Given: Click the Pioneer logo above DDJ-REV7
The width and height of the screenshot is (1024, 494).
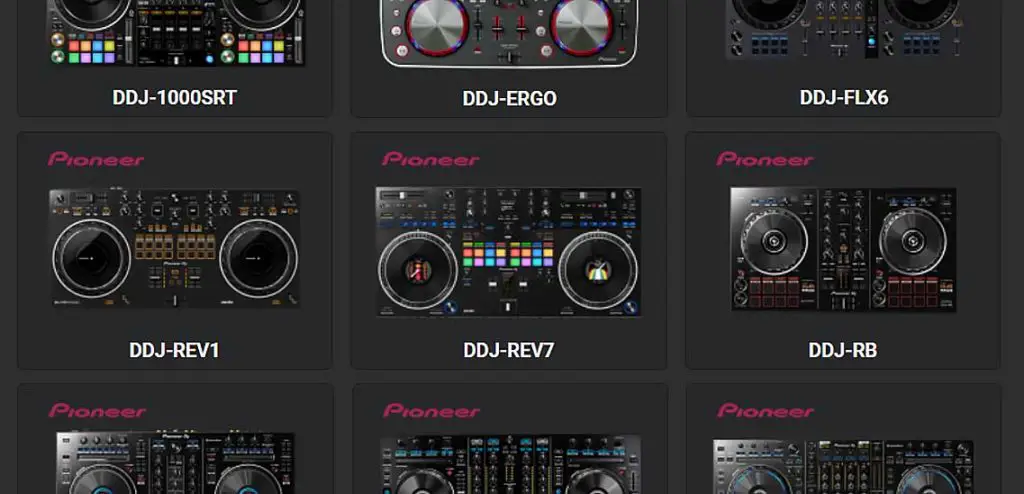Looking at the screenshot, I should [x=430, y=159].
